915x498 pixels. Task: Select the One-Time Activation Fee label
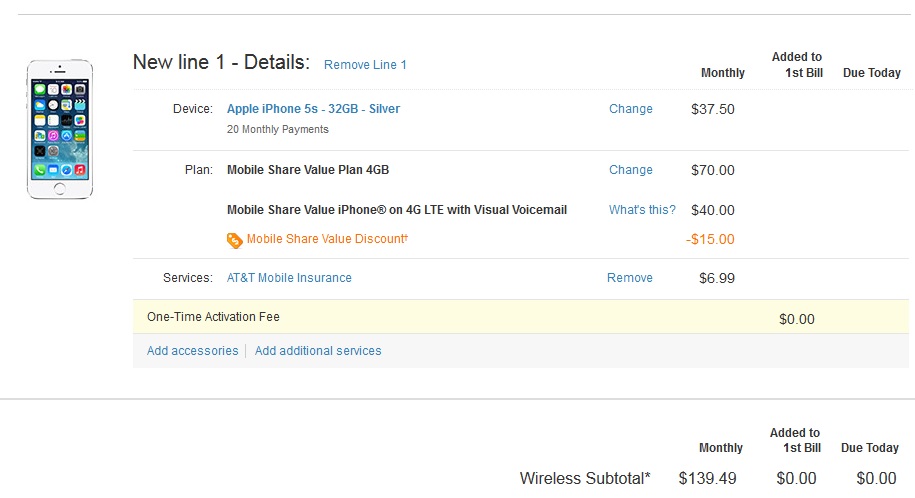tap(213, 317)
